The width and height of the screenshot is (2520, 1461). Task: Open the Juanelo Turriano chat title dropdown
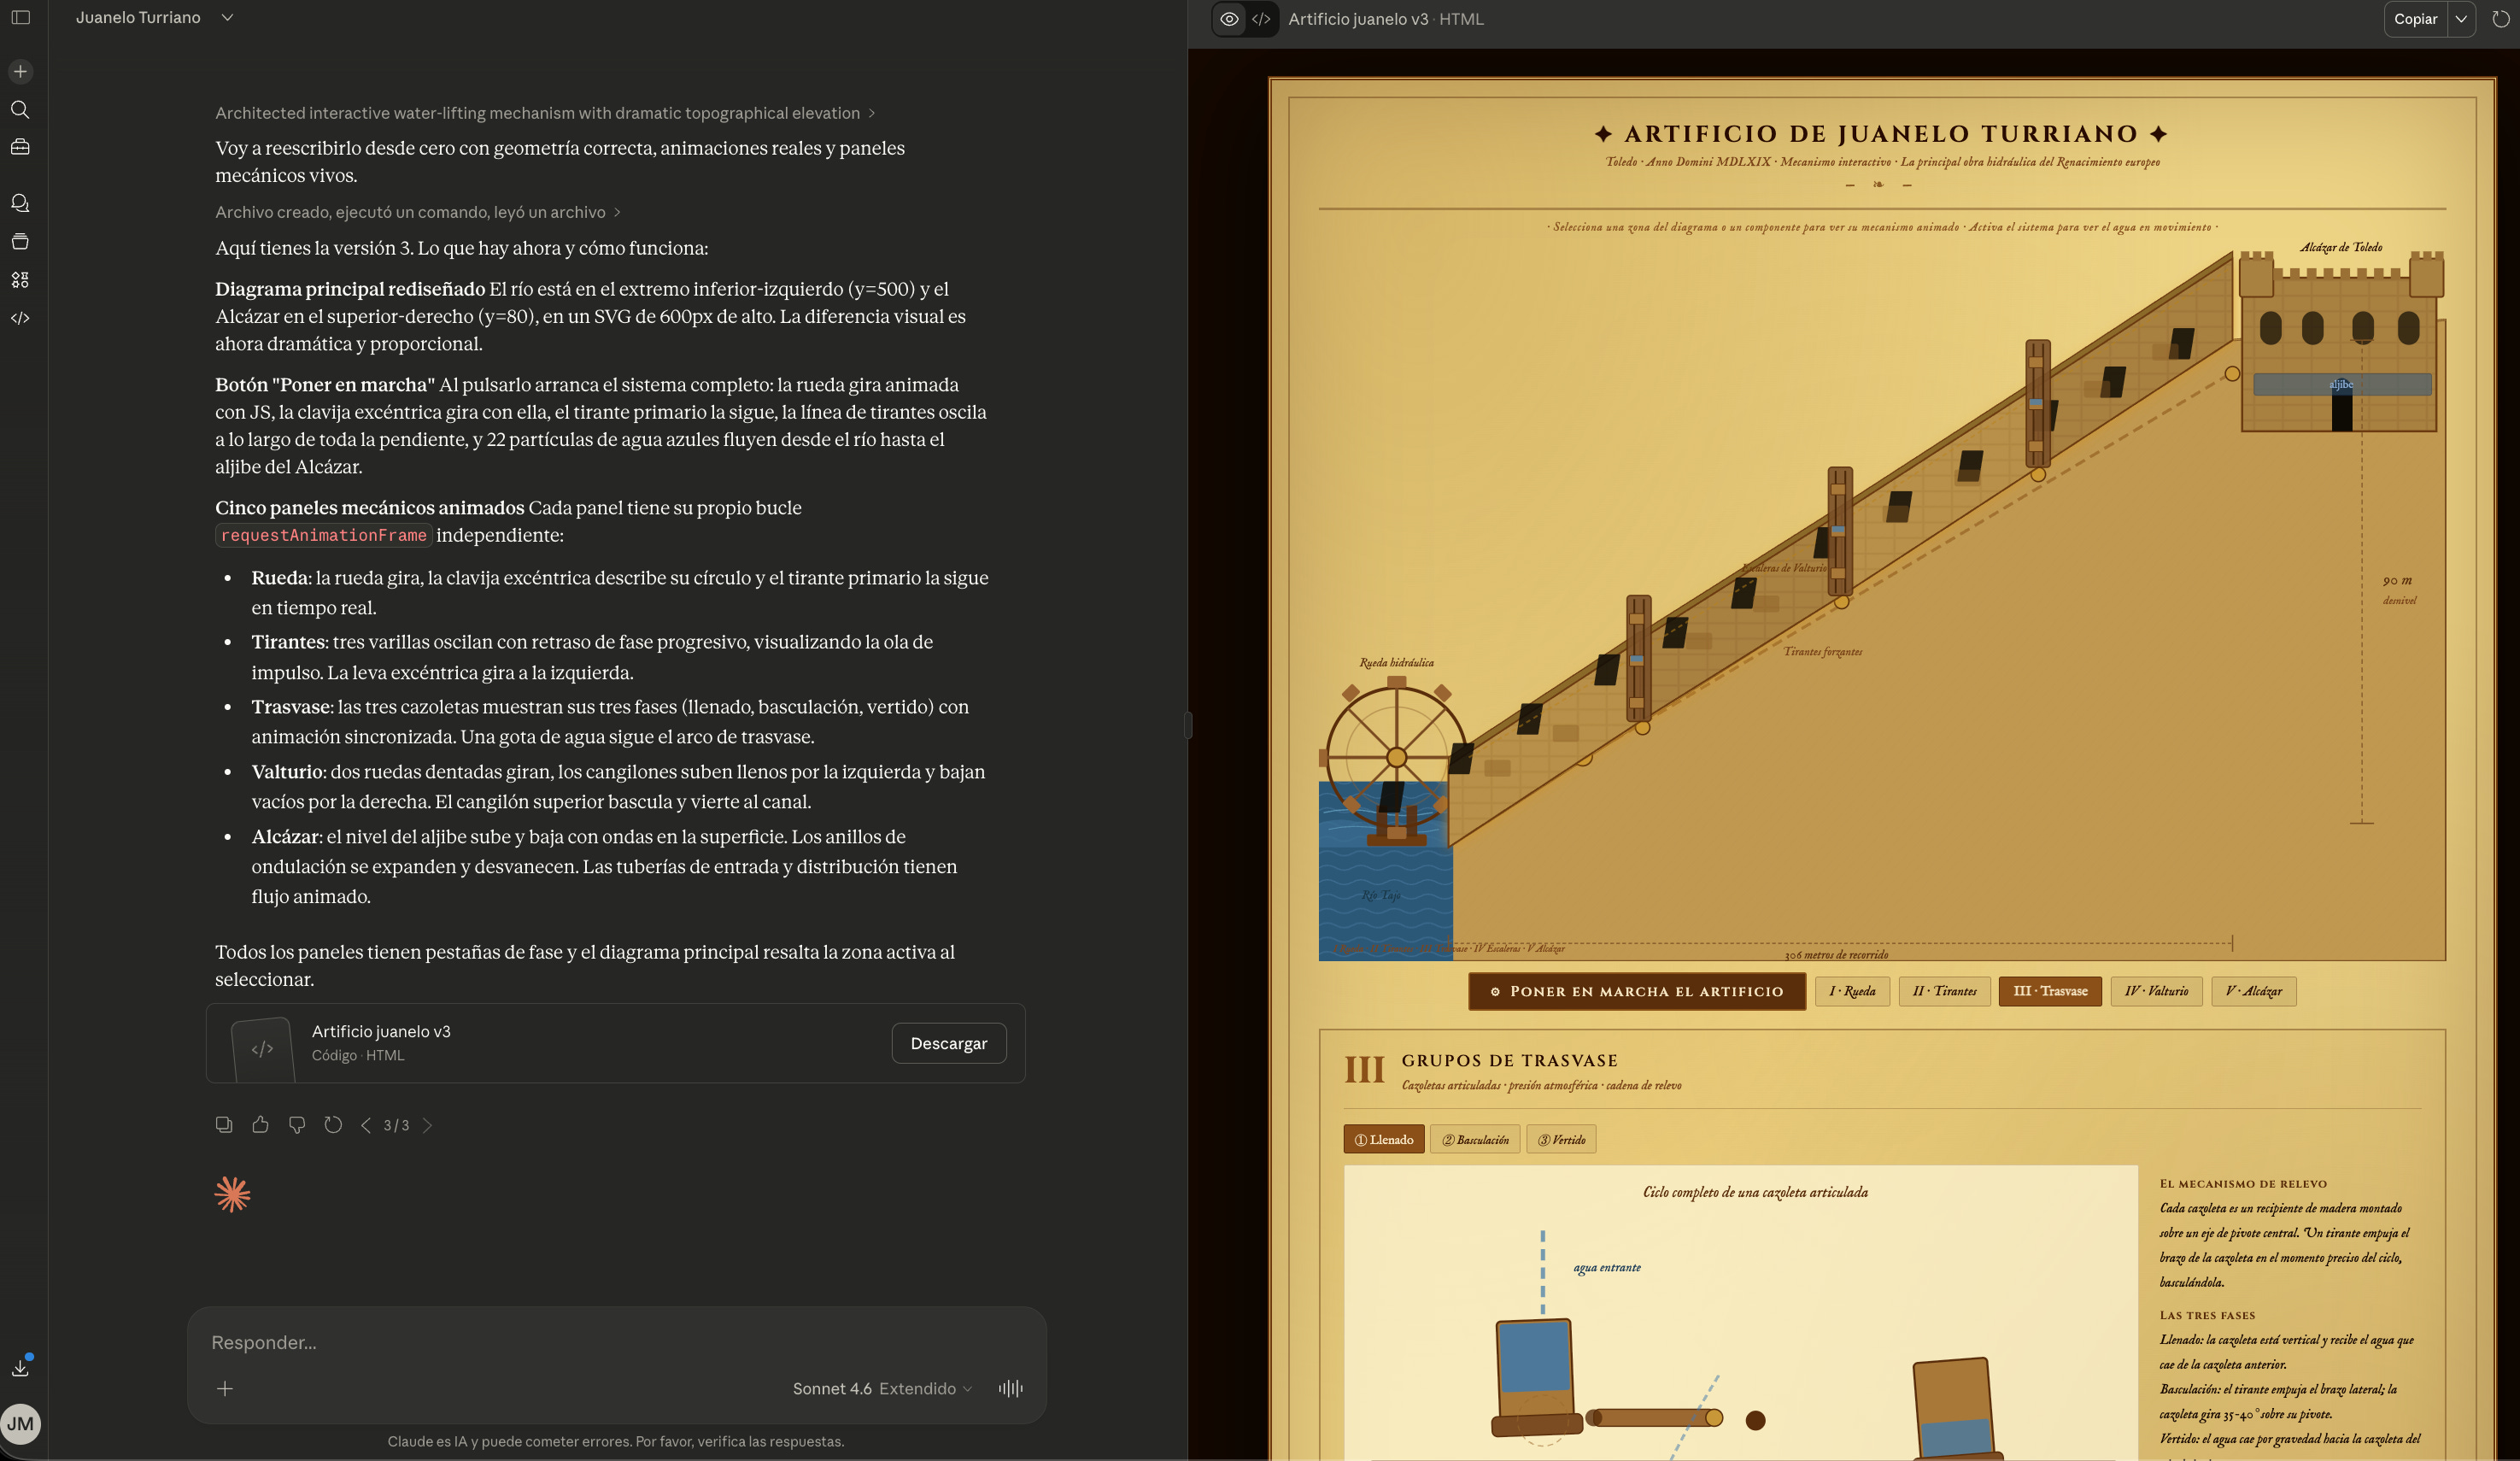pyautogui.click(x=227, y=17)
